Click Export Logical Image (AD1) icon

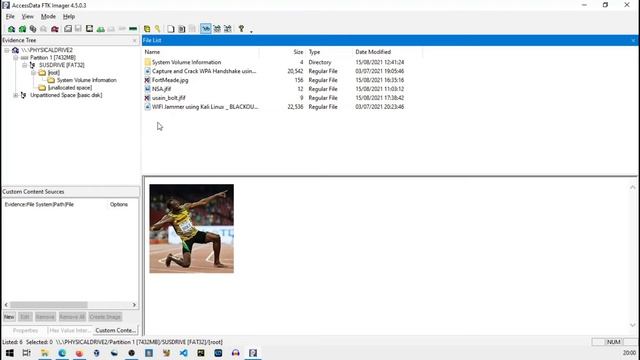coord(89,29)
